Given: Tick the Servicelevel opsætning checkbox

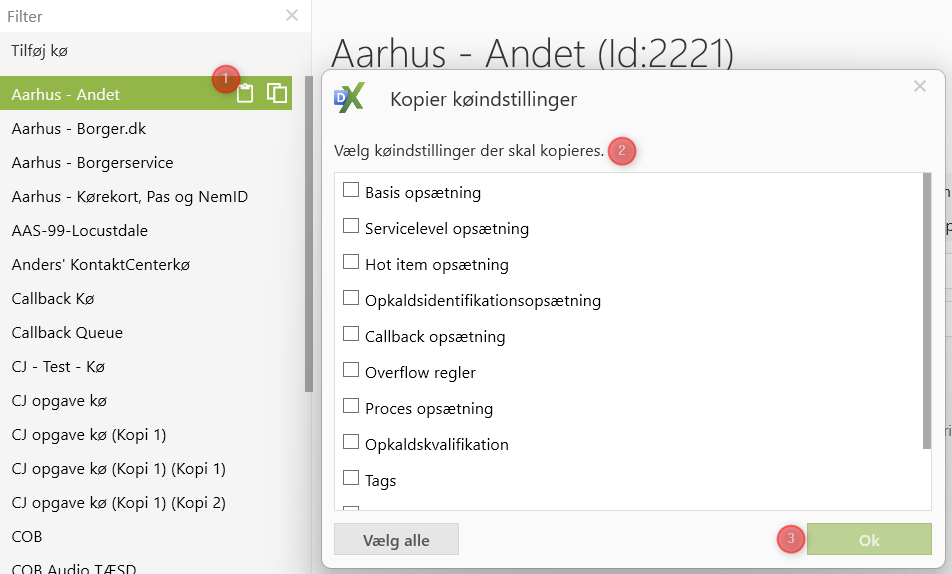Looking at the screenshot, I should pyautogui.click(x=351, y=227).
